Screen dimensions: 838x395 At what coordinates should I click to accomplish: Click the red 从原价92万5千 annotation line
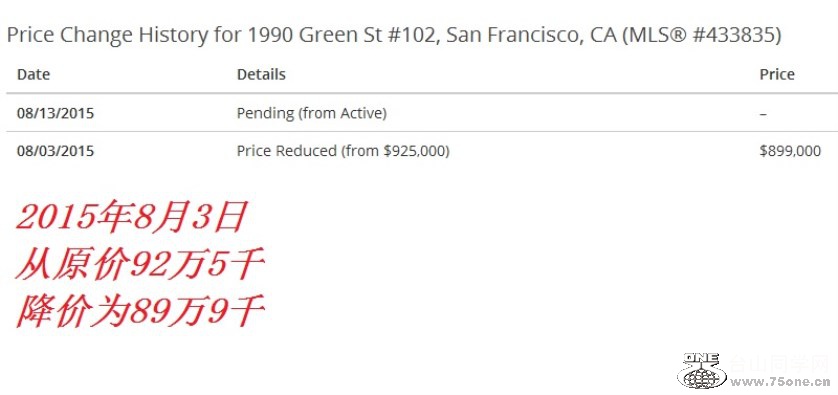coord(141,265)
